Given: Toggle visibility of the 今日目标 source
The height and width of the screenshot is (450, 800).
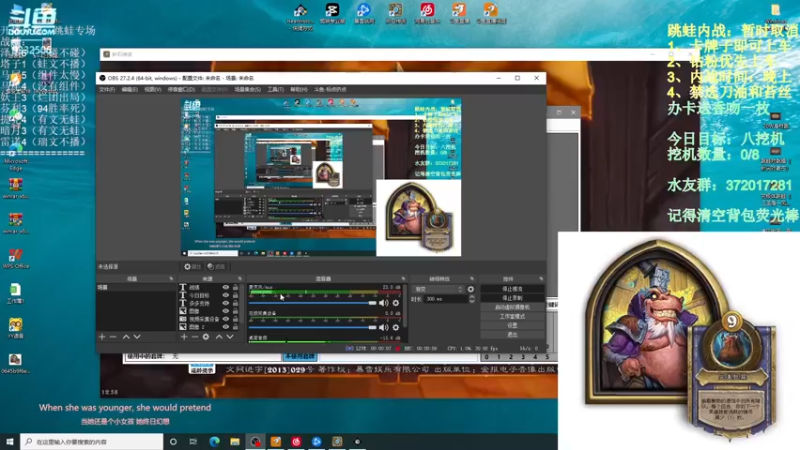Looking at the screenshot, I should click(225, 295).
